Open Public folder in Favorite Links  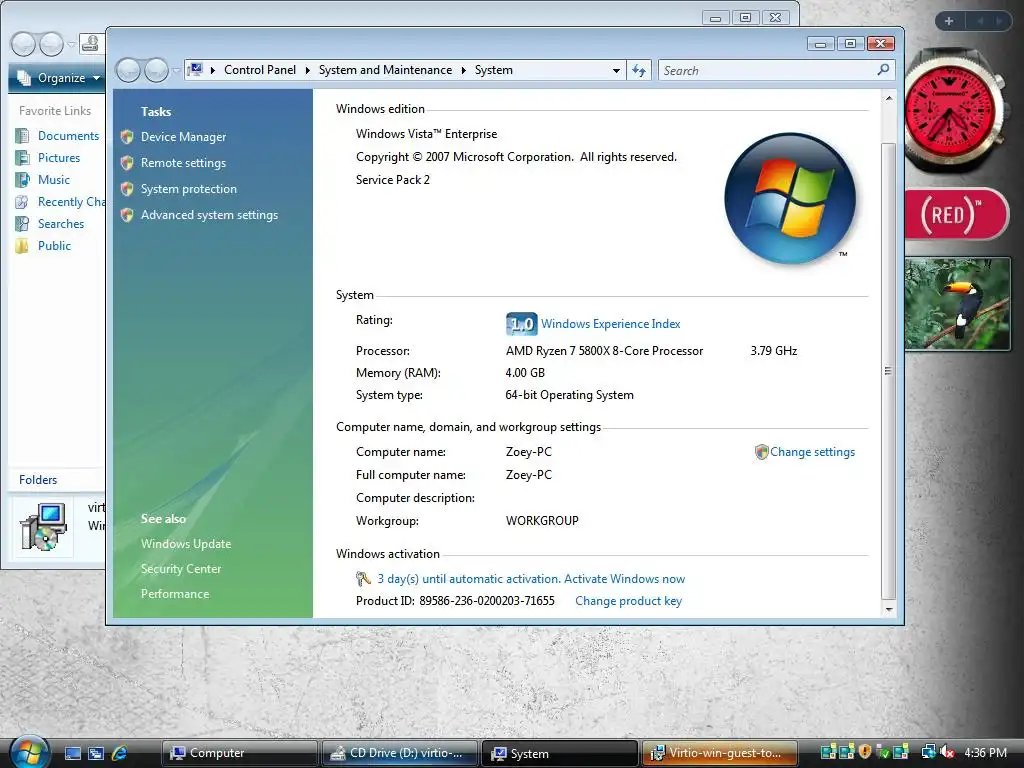[54, 246]
